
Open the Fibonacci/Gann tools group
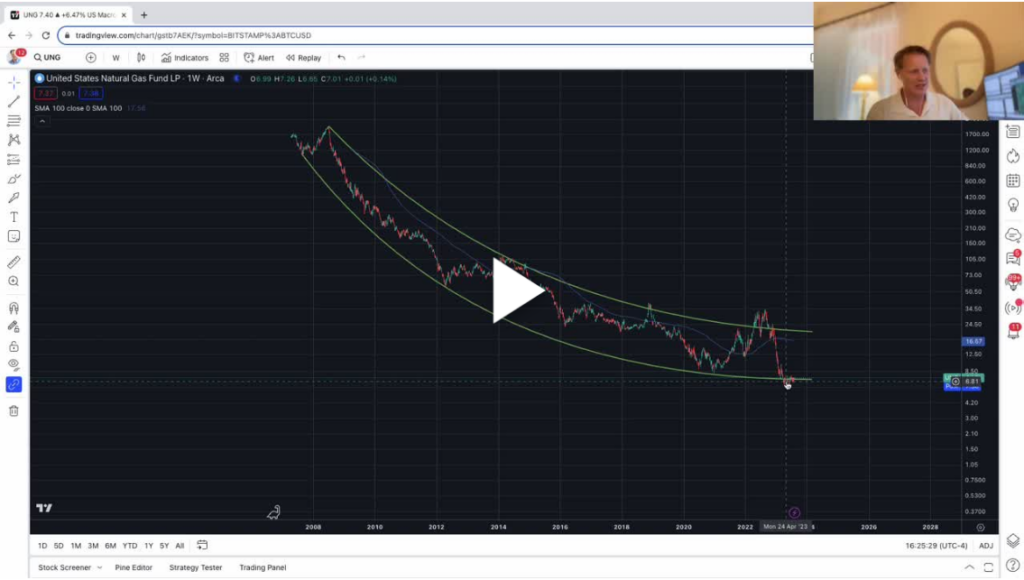14,121
